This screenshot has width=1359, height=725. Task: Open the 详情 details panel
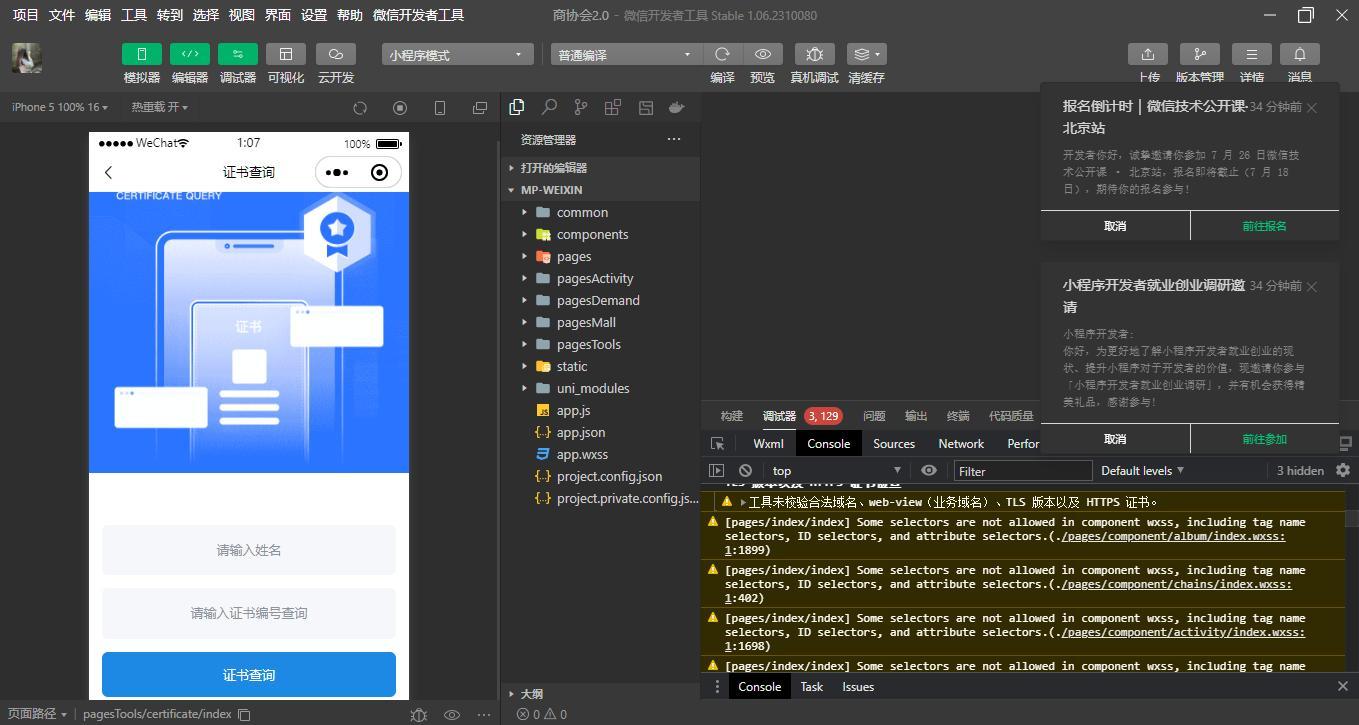pyautogui.click(x=1252, y=54)
